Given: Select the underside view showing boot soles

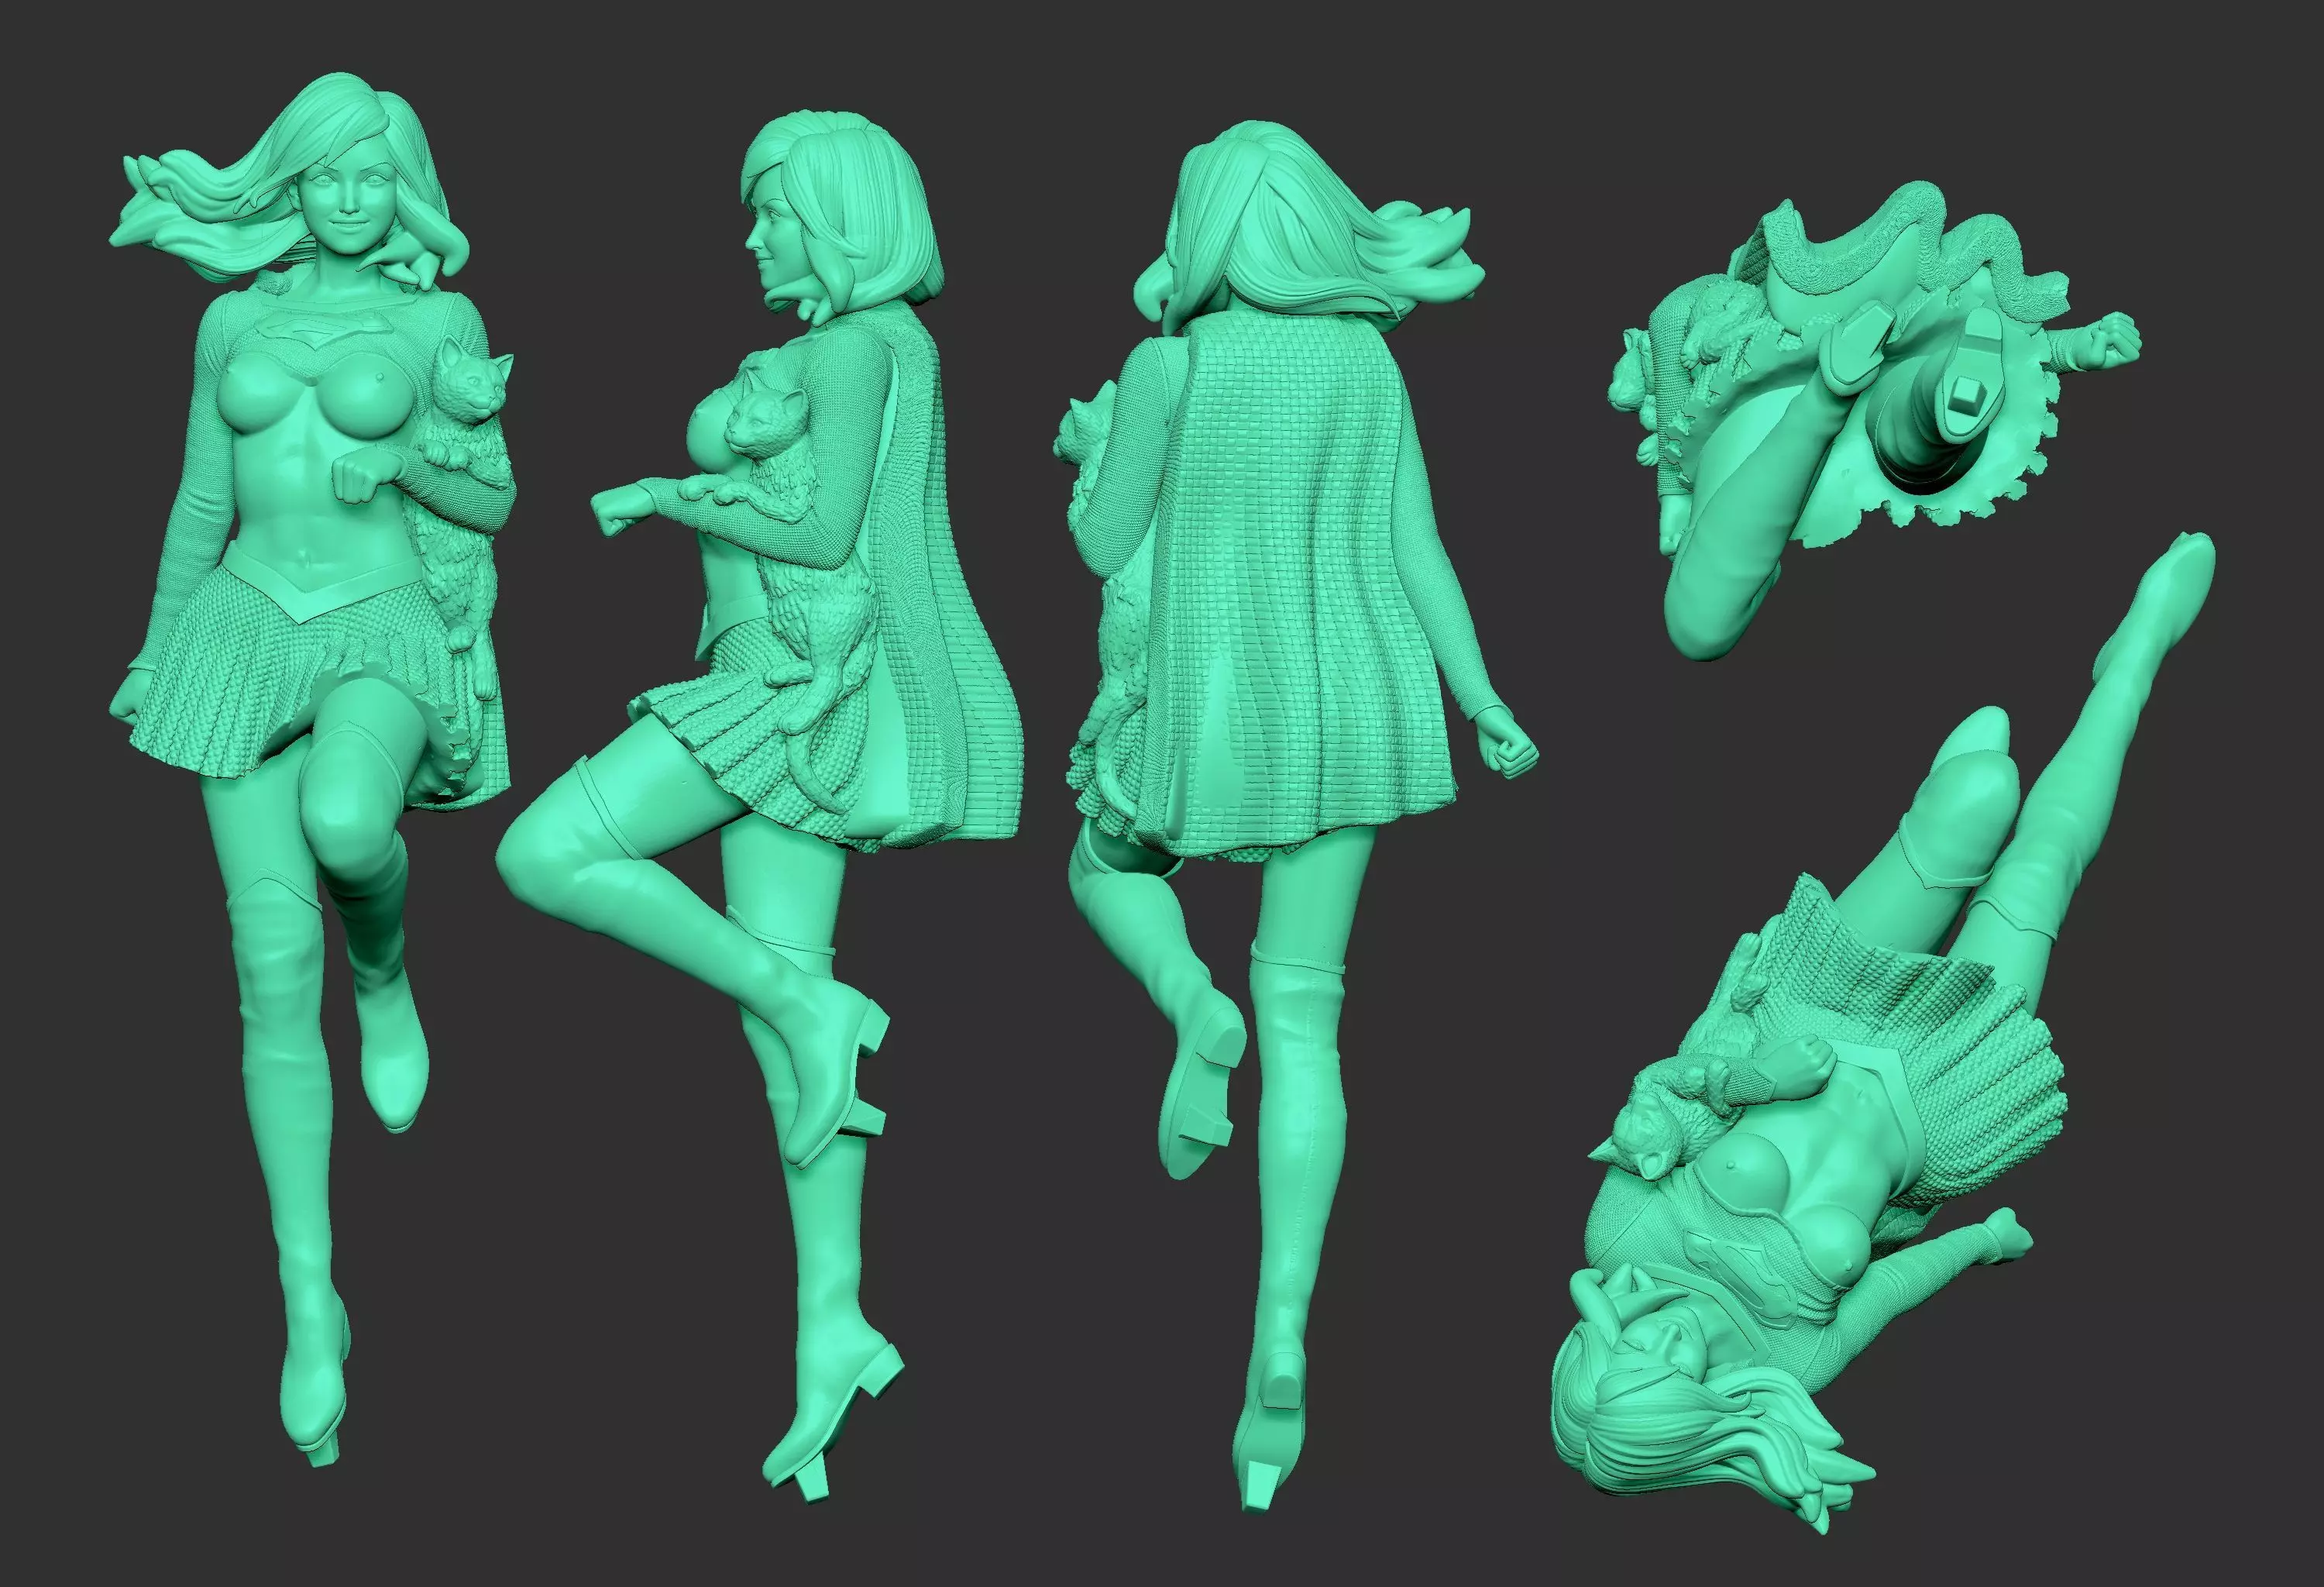Looking at the screenshot, I should tap(1875, 420).
